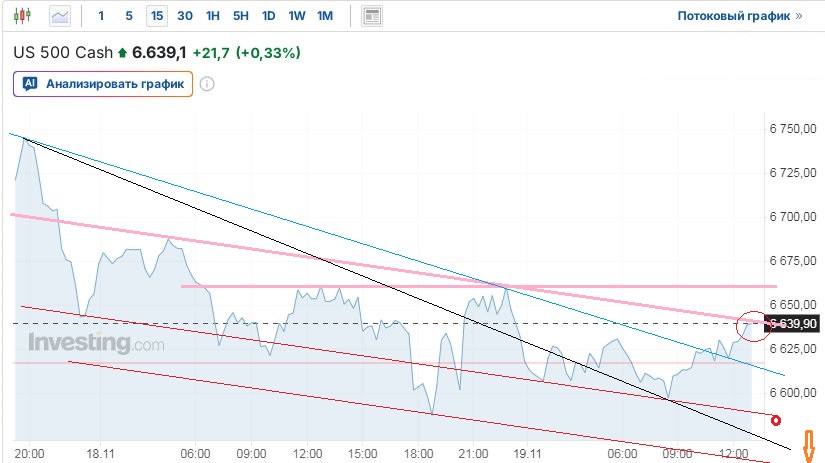Click the orange down arrow at chart corner
The image size is (825, 463).
pyautogui.click(x=811, y=445)
